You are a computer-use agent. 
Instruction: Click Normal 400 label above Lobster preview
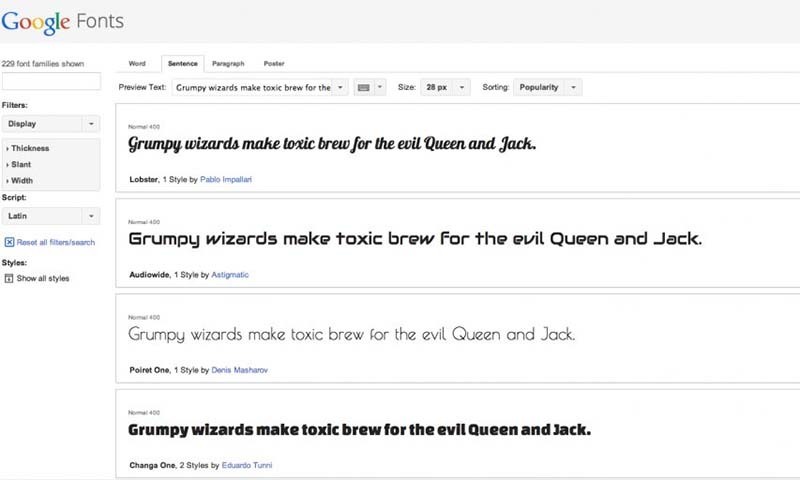[144, 127]
